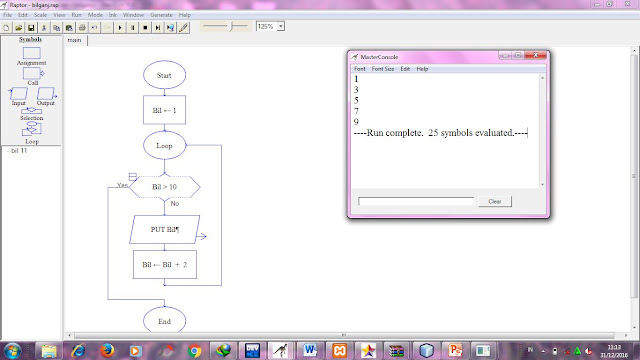
Task: Run the flowchart with Play button
Action: 120,28
